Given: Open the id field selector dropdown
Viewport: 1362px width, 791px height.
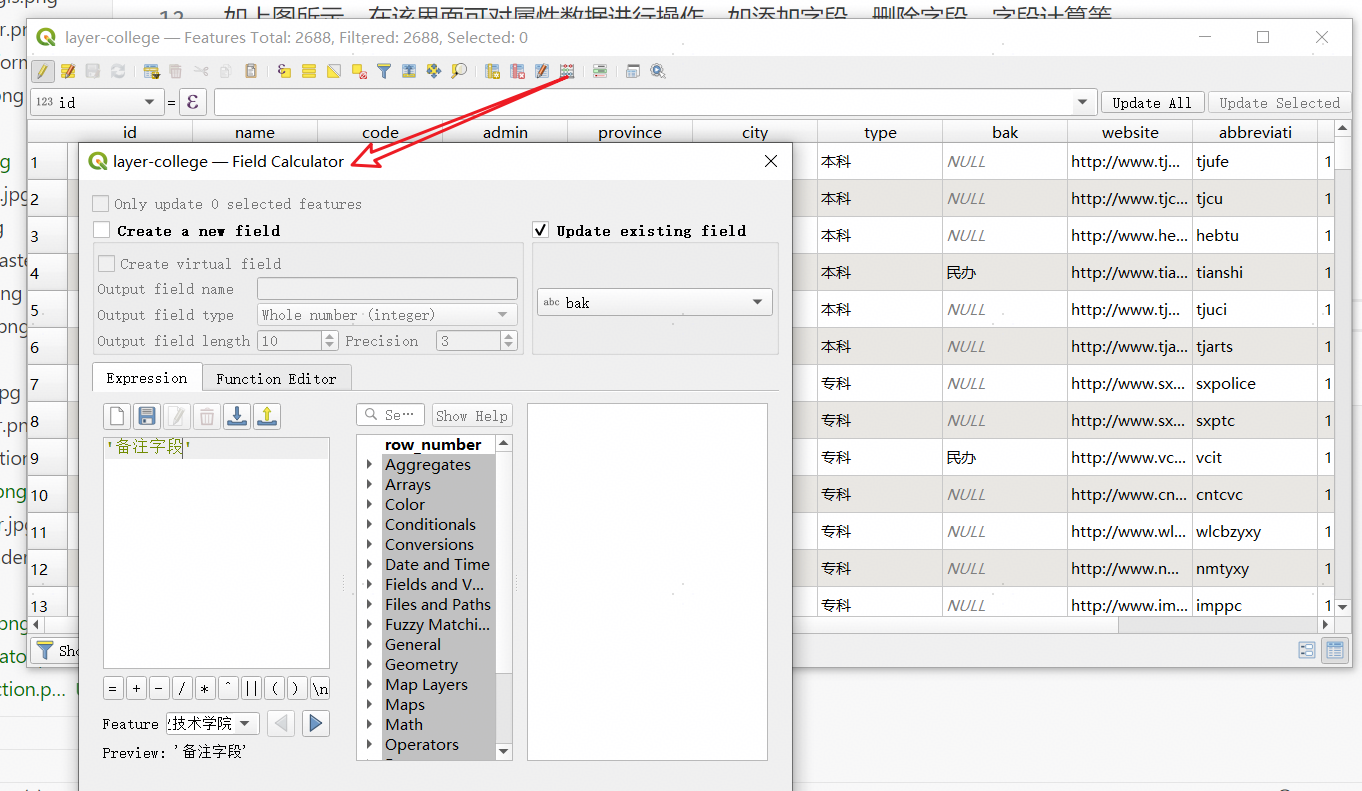Looking at the screenshot, I should [x=97, y=102].
